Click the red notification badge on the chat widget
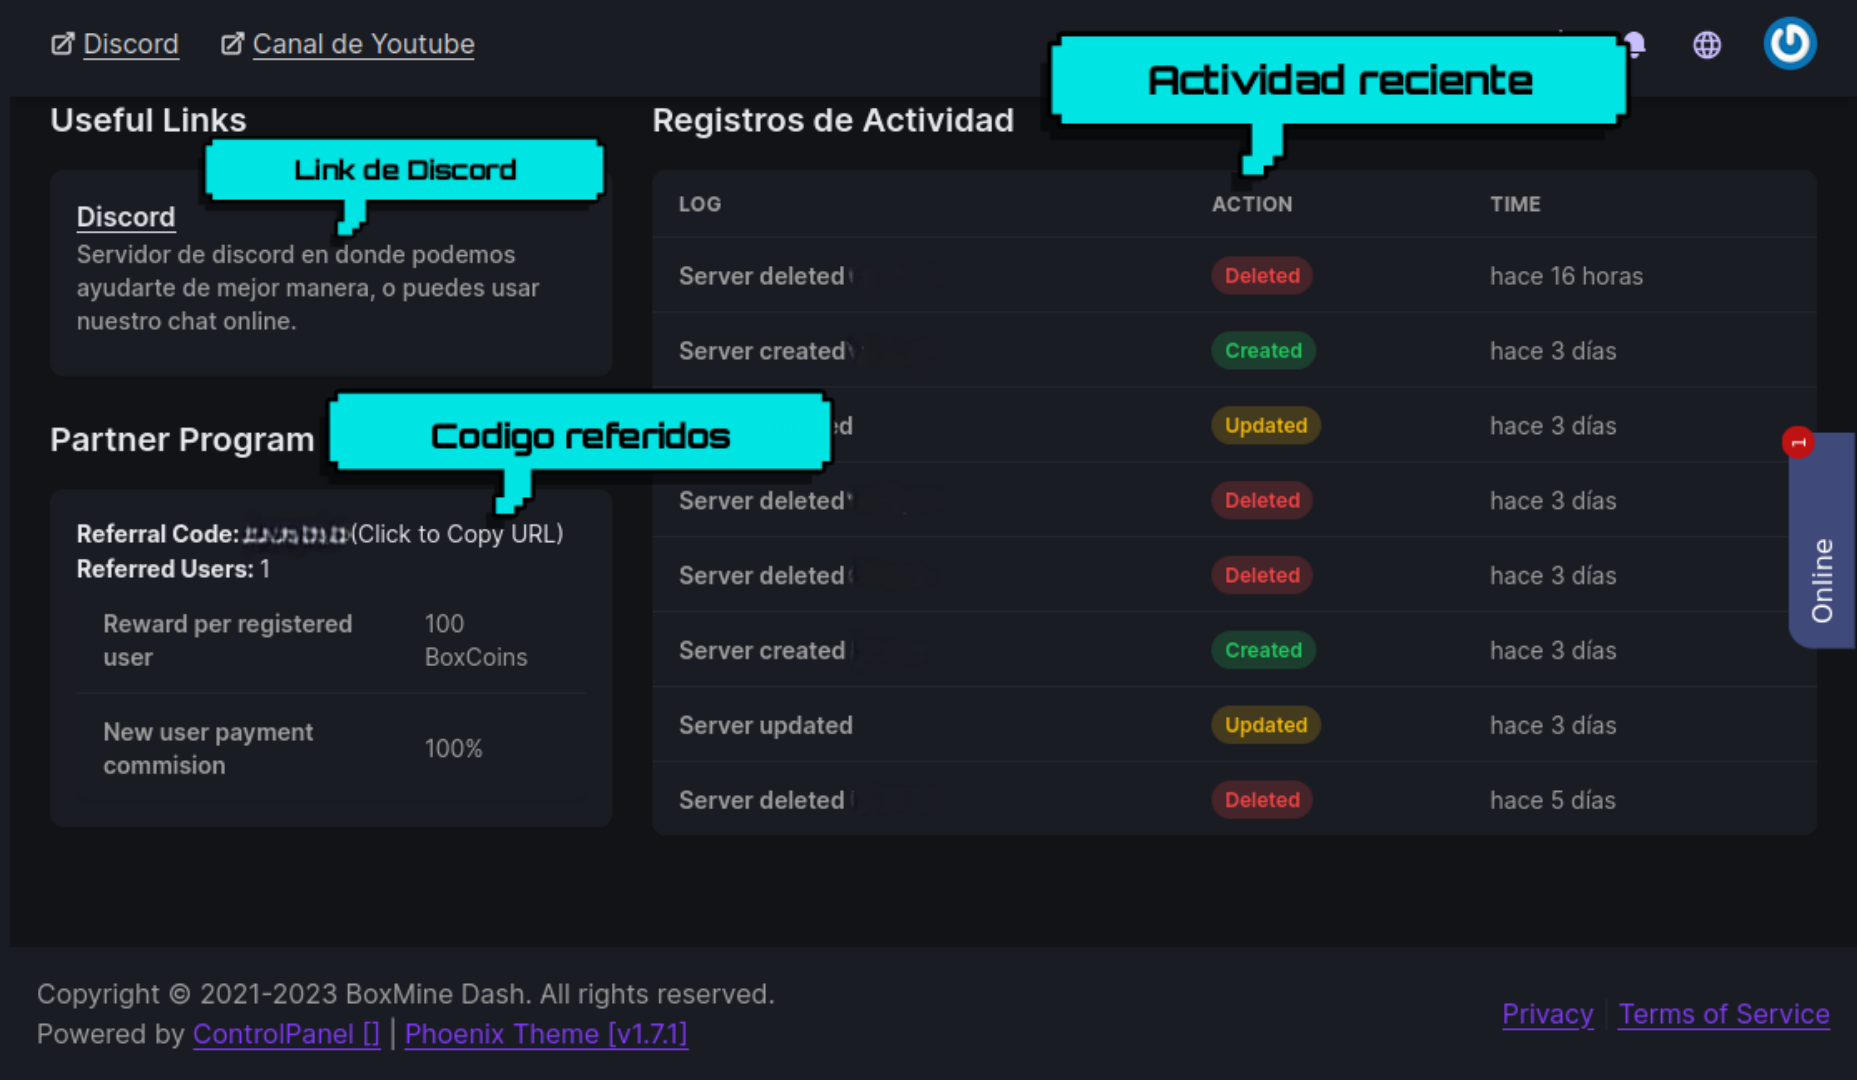Screen dimensions: 1857x1080 (1798, 441)
